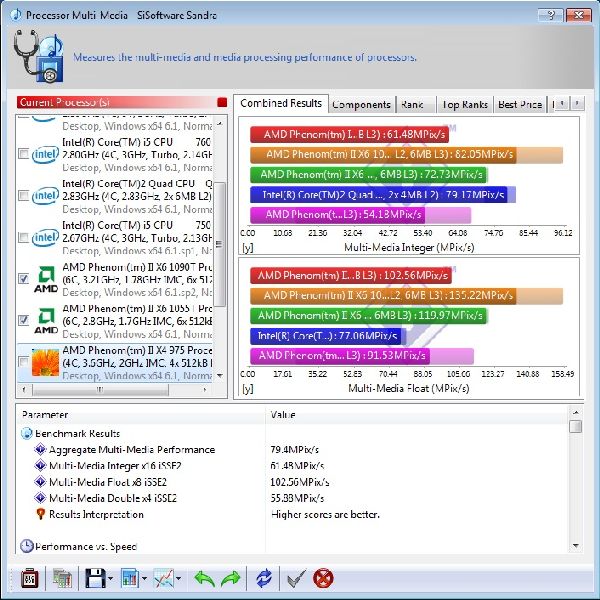This screenshot has height=600, width=600.
Task: Uncheck the AMD Phenom II X6 1090T processor
Action: coord(24,280)
